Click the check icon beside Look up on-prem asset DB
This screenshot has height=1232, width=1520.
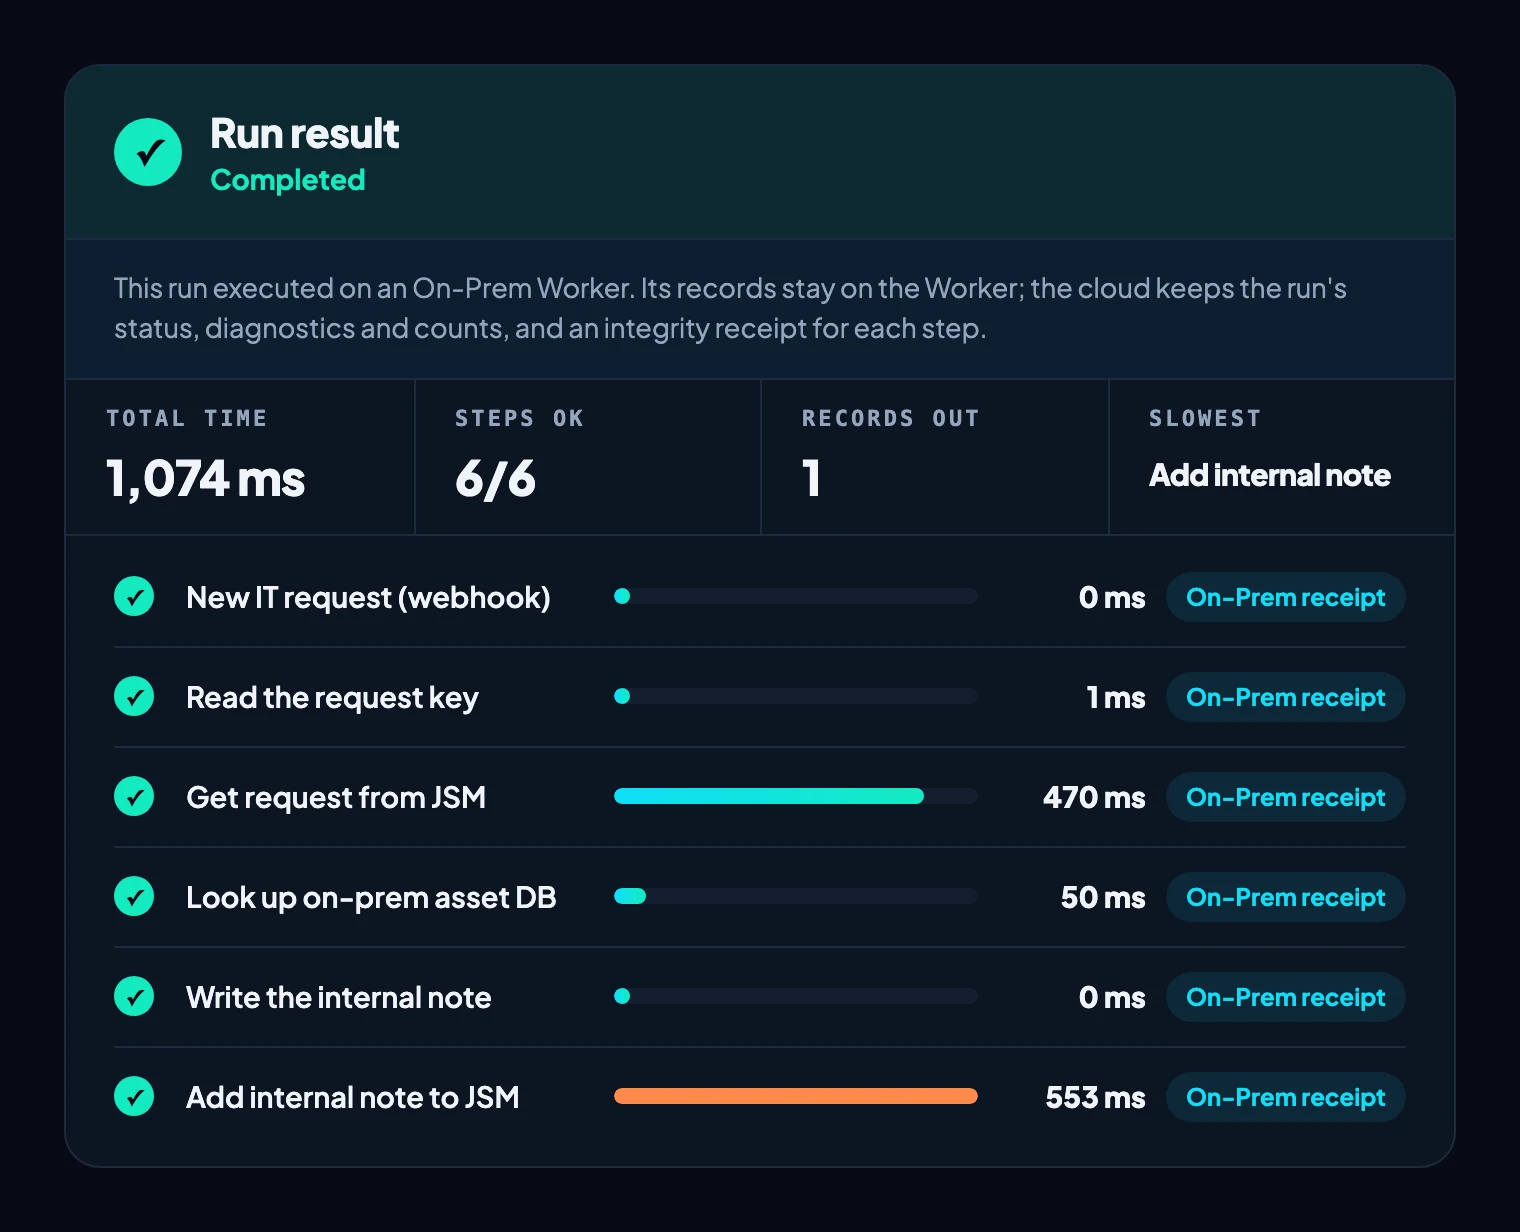[134, 897]
